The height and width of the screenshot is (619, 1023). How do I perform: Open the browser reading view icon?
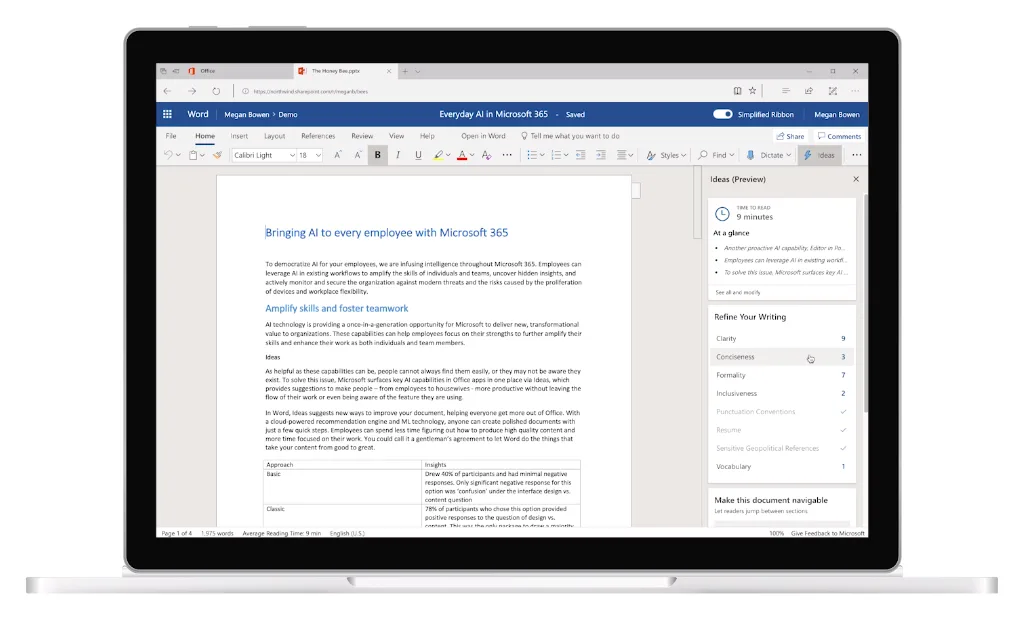coord(737,91)
